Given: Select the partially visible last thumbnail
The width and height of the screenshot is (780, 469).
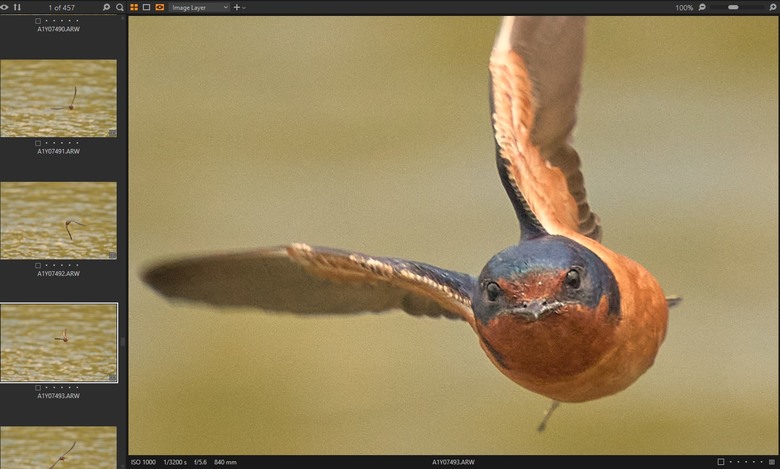Looking at the screenshot, I should [x=59, y=448].
